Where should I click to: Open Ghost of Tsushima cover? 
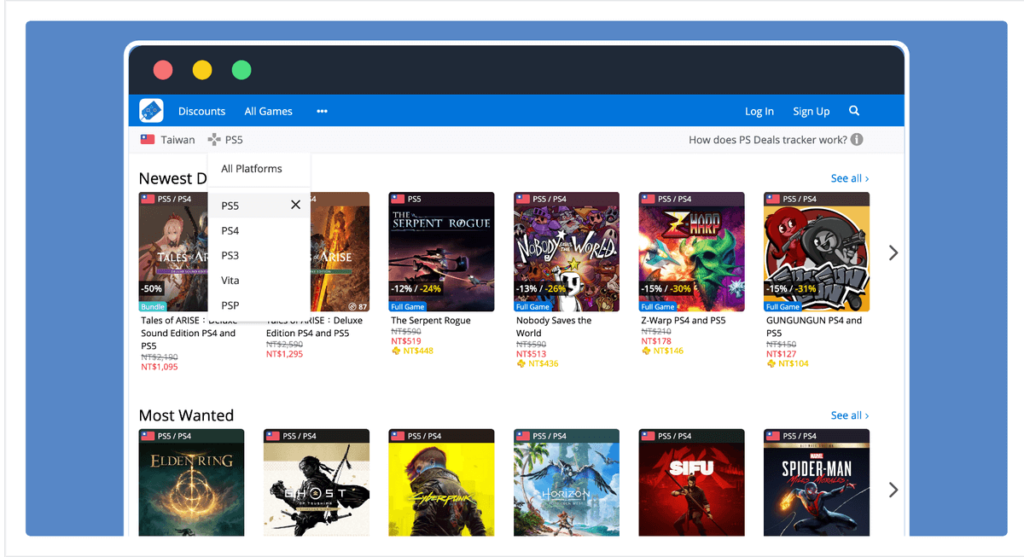317,483
